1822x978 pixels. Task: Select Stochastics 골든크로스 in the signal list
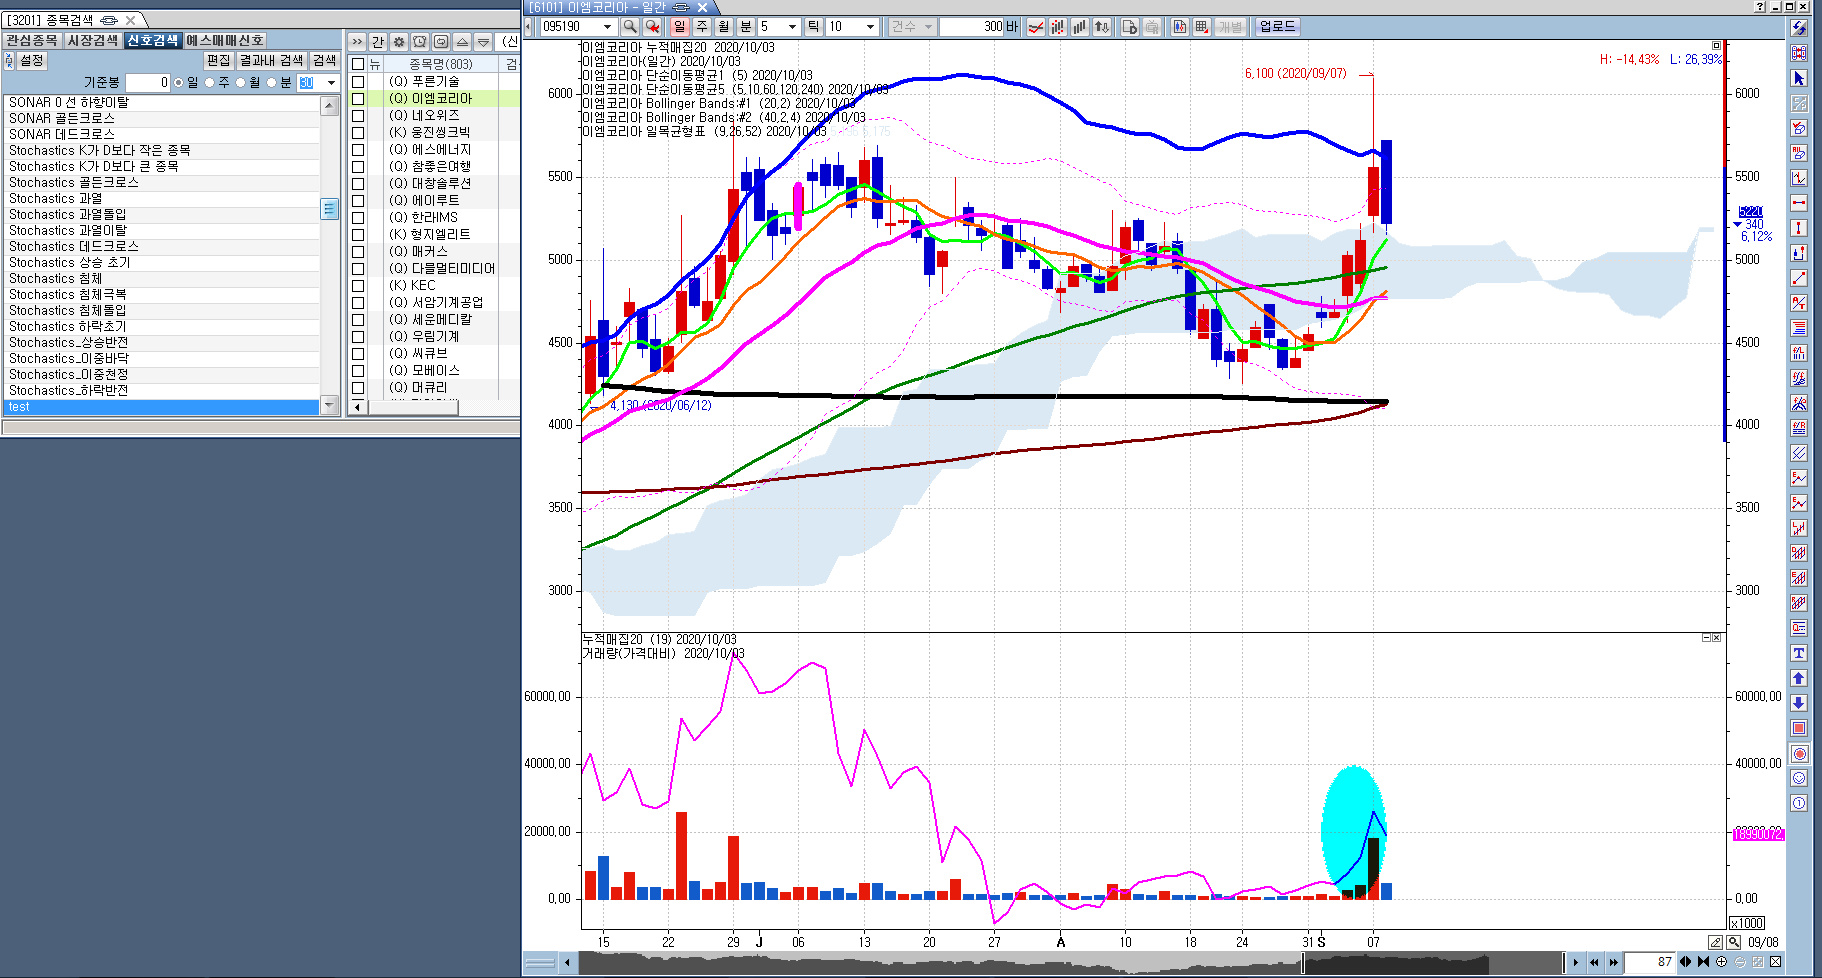point(74,182)
